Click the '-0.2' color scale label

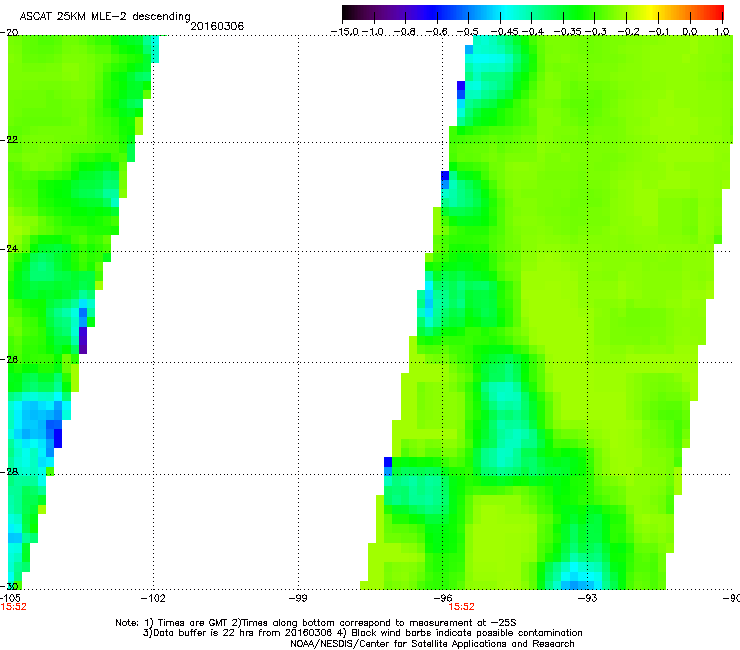pos(628,32)
